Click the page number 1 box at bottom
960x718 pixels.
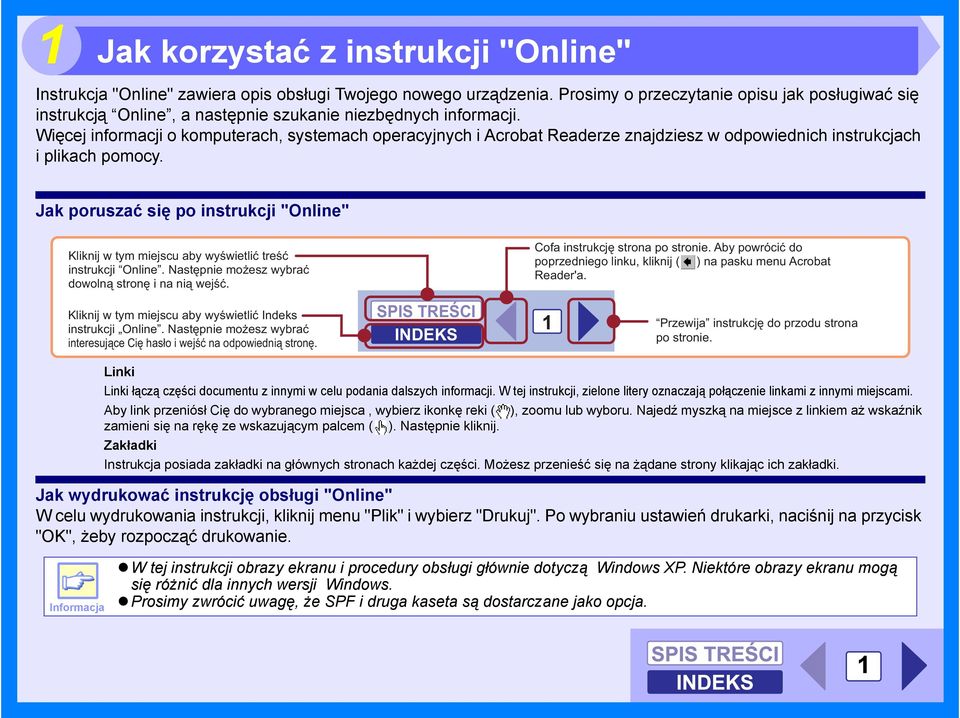[x=863, y=665]
